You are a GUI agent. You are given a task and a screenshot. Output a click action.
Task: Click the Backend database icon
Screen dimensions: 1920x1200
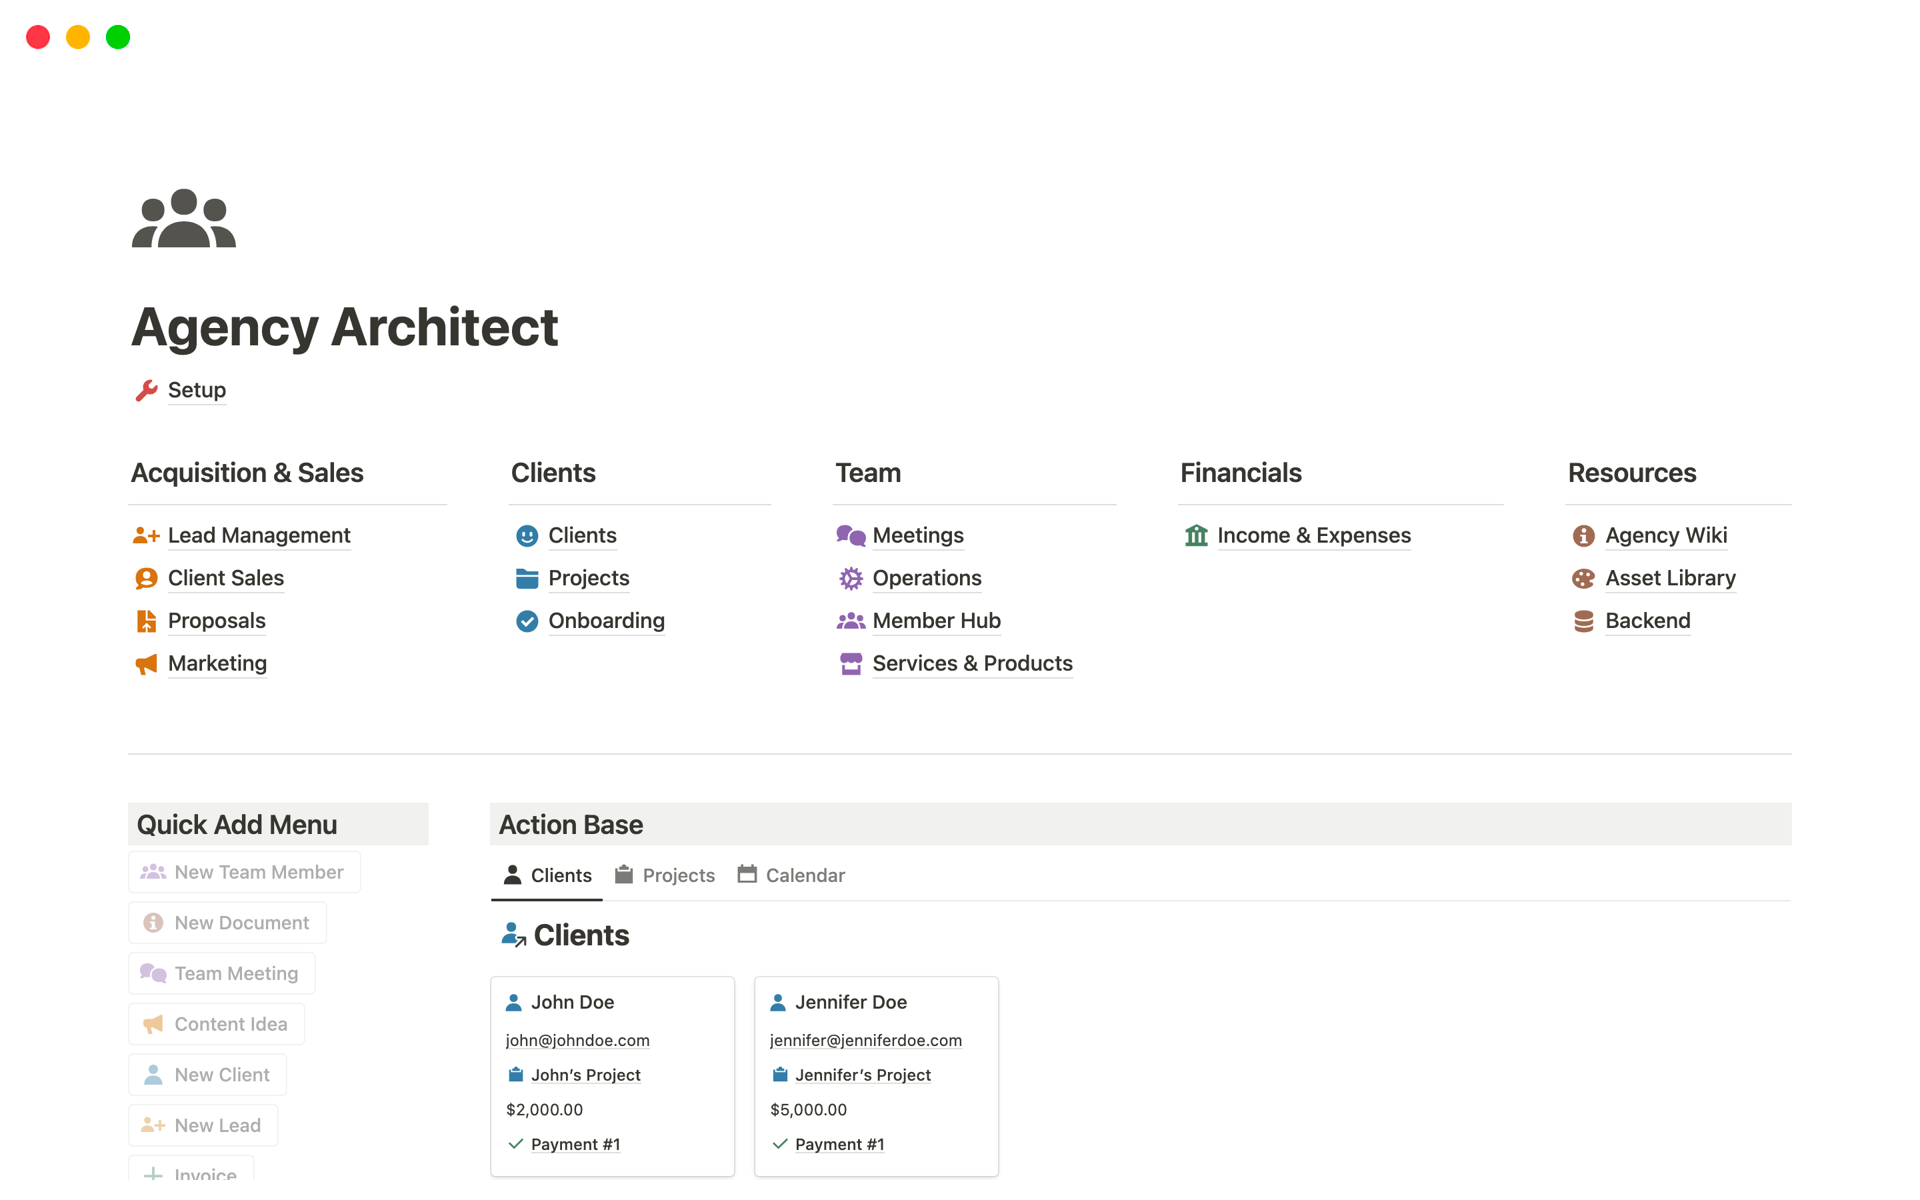(1583, 621)
